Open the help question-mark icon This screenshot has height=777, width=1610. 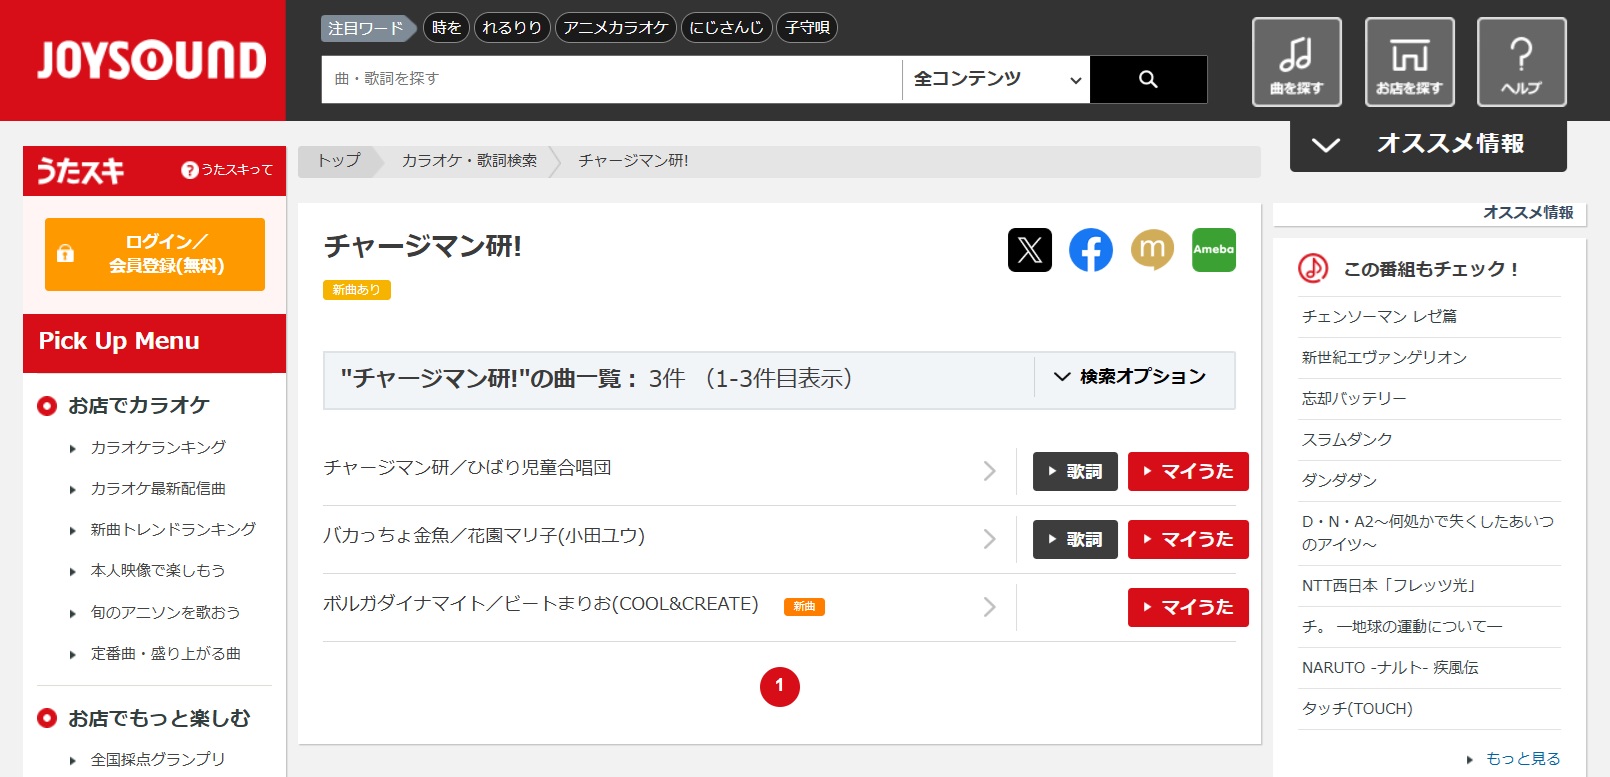pos(1521,62)
